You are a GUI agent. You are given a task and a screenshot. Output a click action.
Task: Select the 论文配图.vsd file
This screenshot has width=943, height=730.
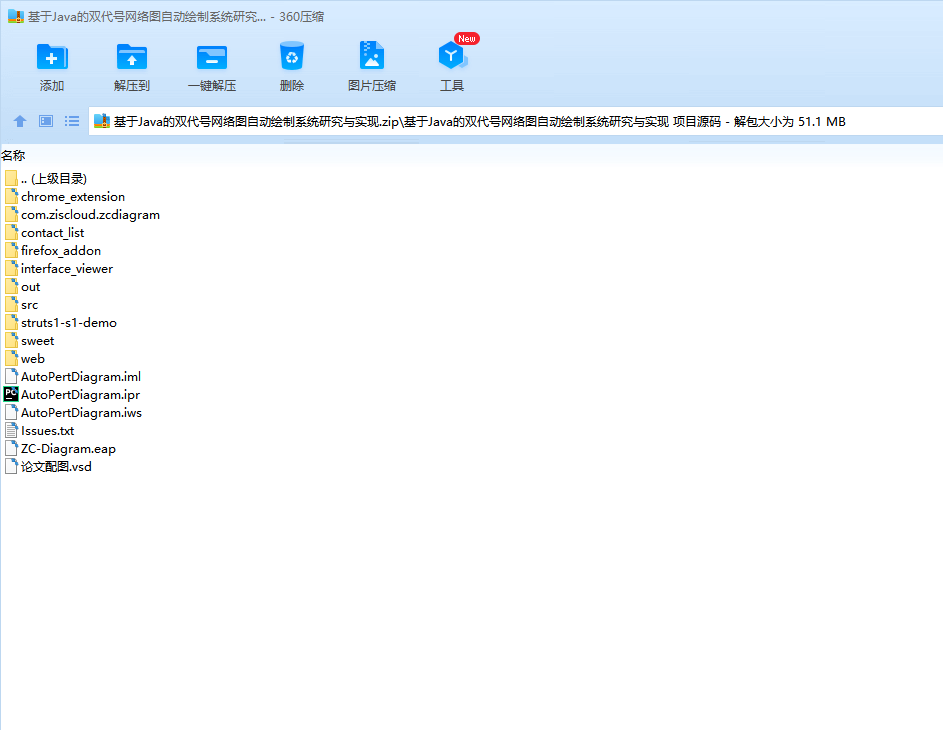pyautogui.click(x=48, y=467)
